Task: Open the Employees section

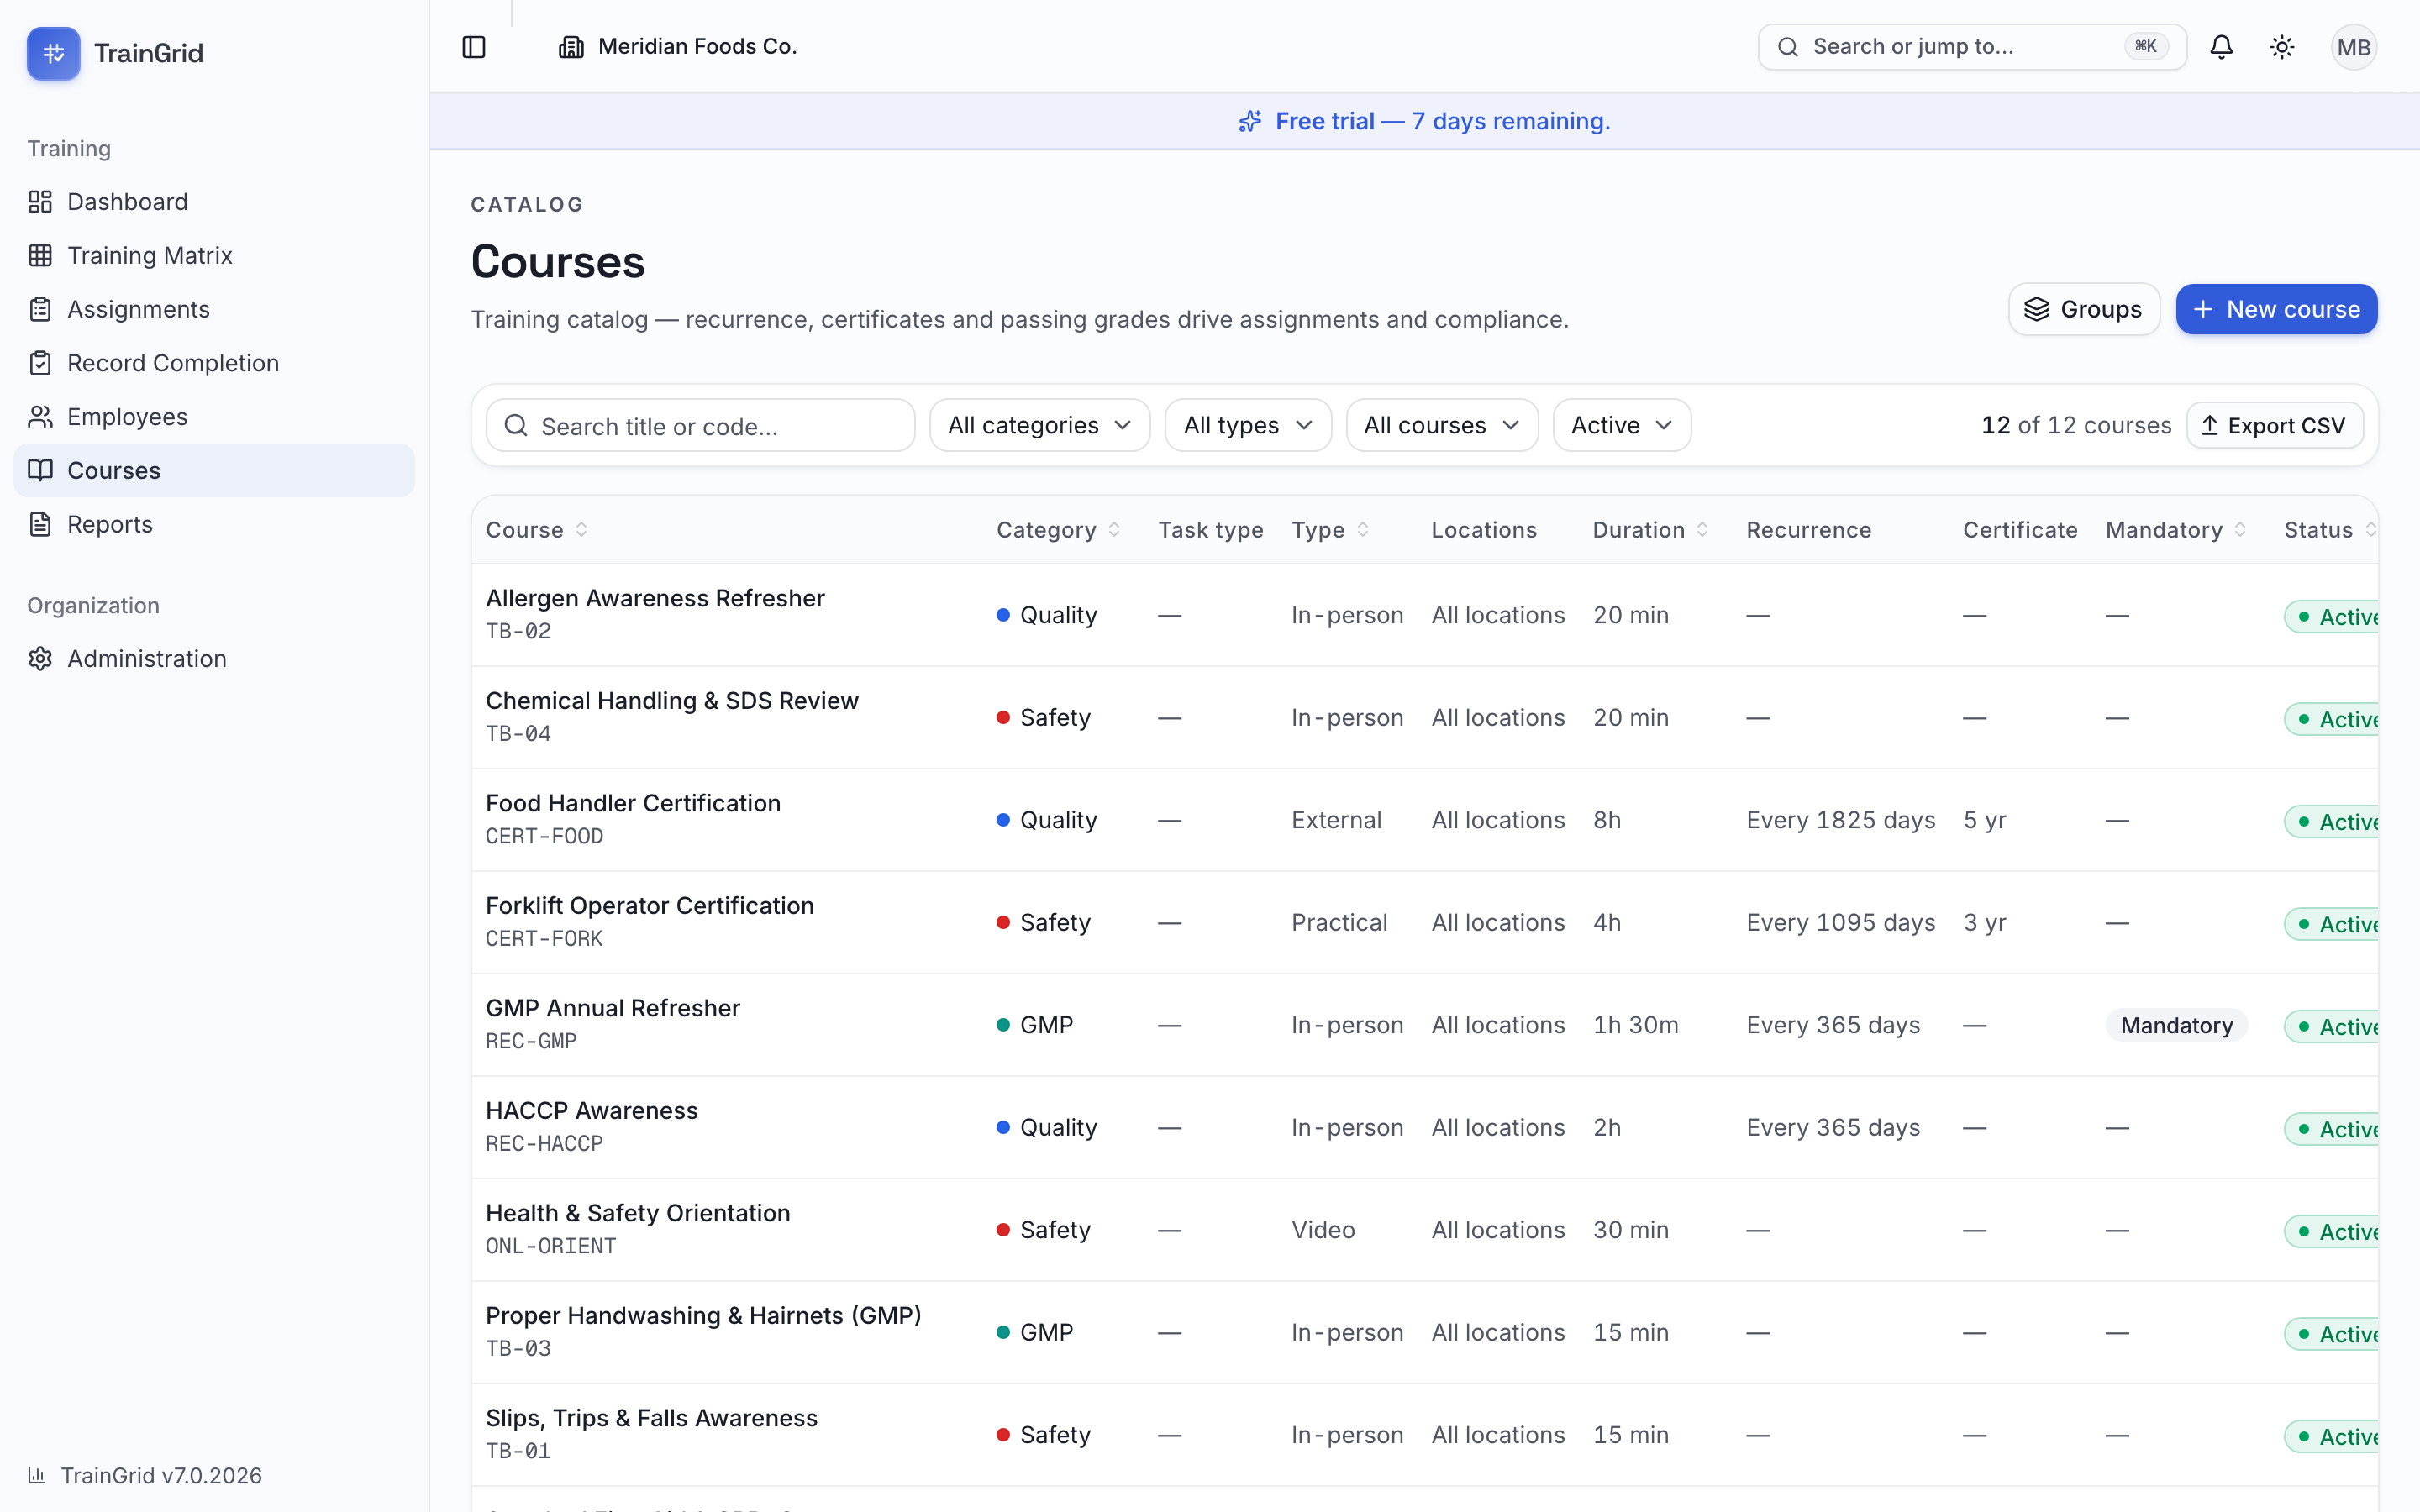Action: (x=214, y=417)
